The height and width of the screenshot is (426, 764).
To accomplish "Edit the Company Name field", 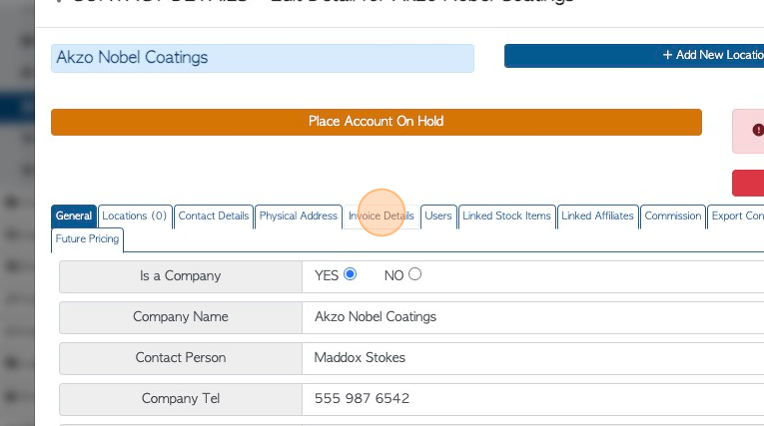I will click(x=533, y=317).
